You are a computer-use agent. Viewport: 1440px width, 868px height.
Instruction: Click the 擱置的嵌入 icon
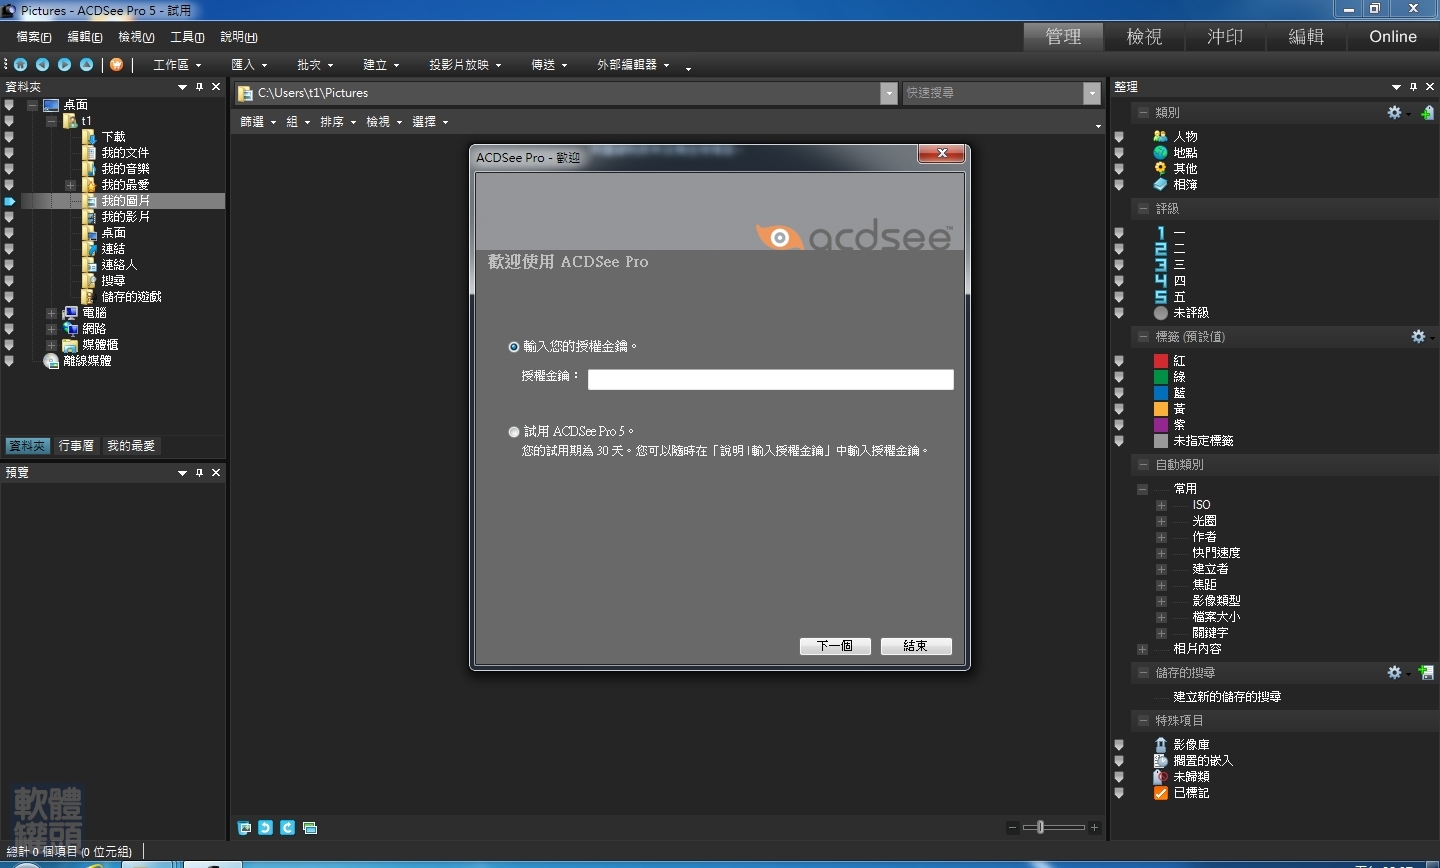click(1160, 761)
